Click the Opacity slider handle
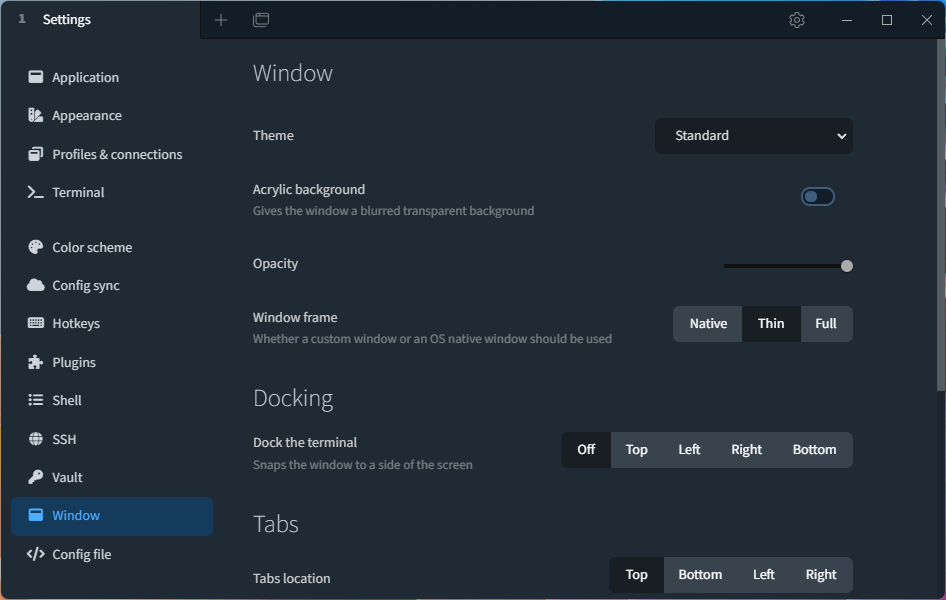946x600 pixels. [x=847, y=266]
